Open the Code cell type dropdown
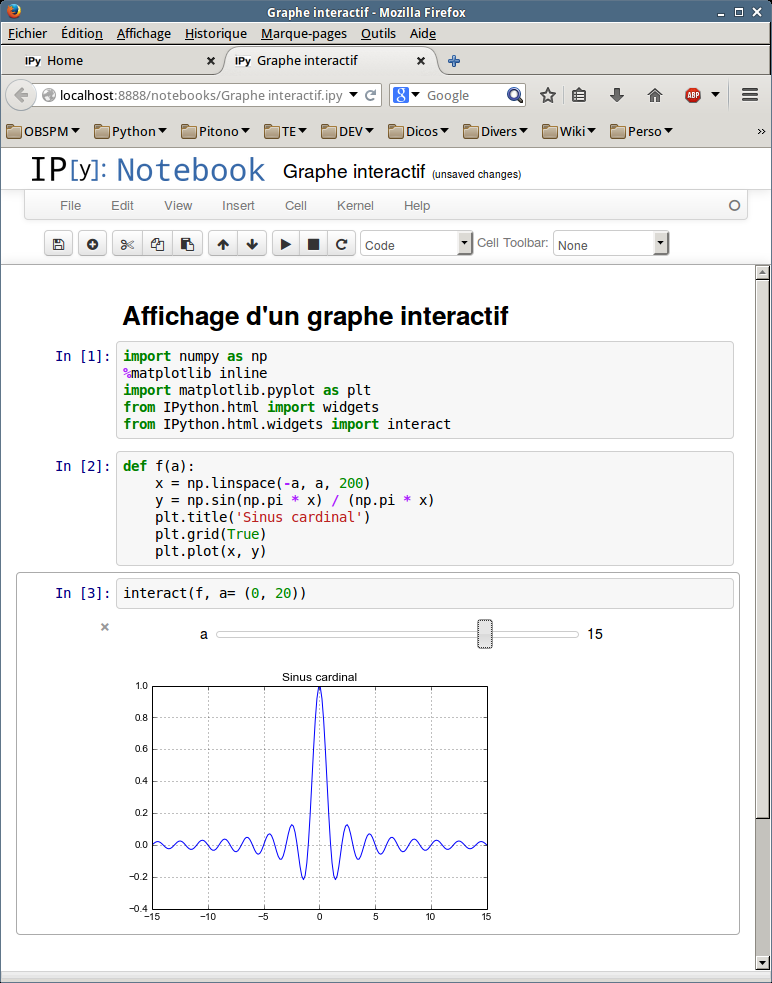The width and height of the screenshot is (772, 983). click(416, 244)
